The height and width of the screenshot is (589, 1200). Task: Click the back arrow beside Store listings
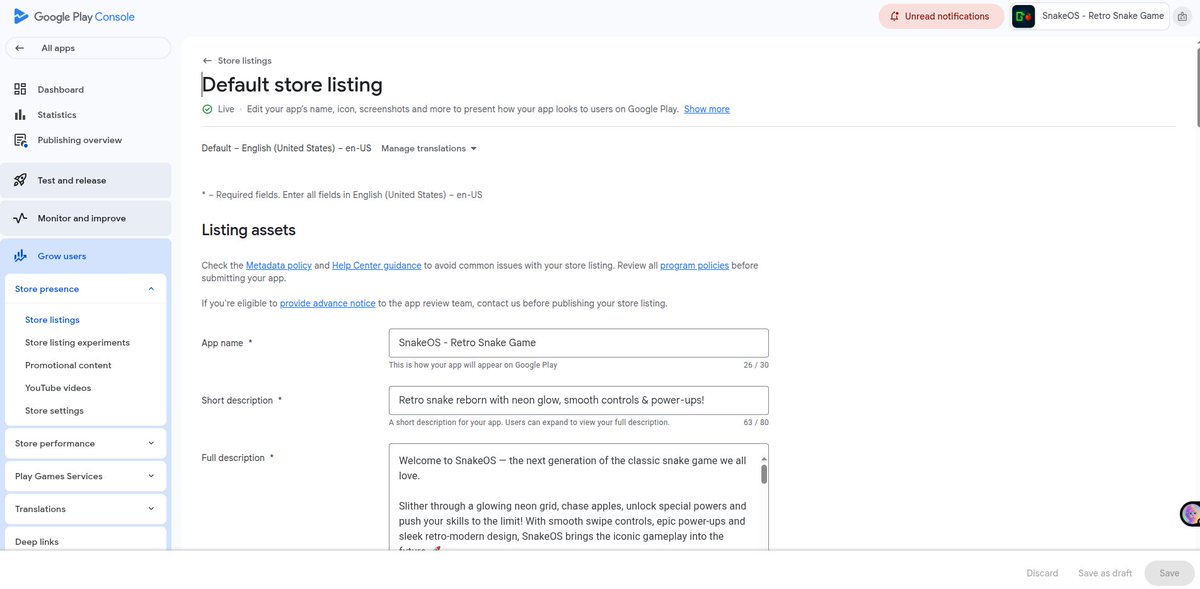pyautogui.click(x=207, y=61)
